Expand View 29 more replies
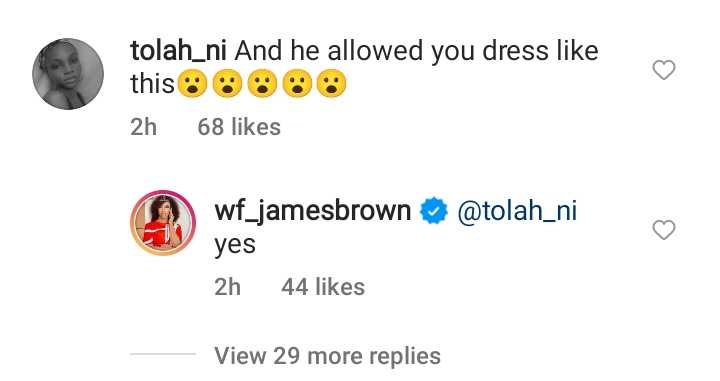The width and height of the screenshot is (720, 381). point(327,356)
